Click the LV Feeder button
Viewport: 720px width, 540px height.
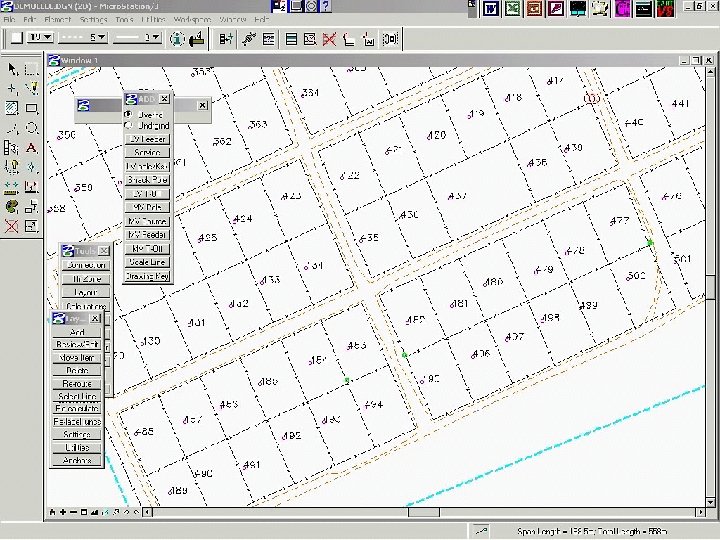click(x=147, y=139)
